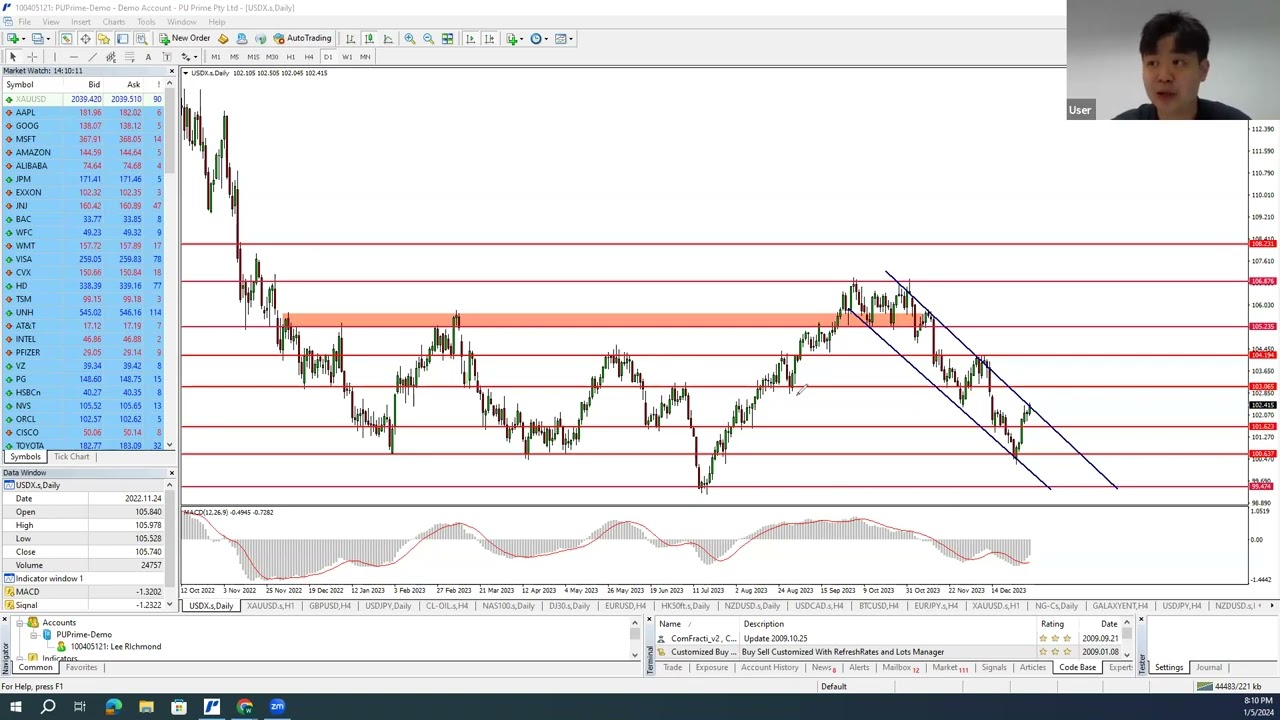Zoom in on the chart
The height and width of the screenshot is (720, 1280).
(x=410, y=38)
